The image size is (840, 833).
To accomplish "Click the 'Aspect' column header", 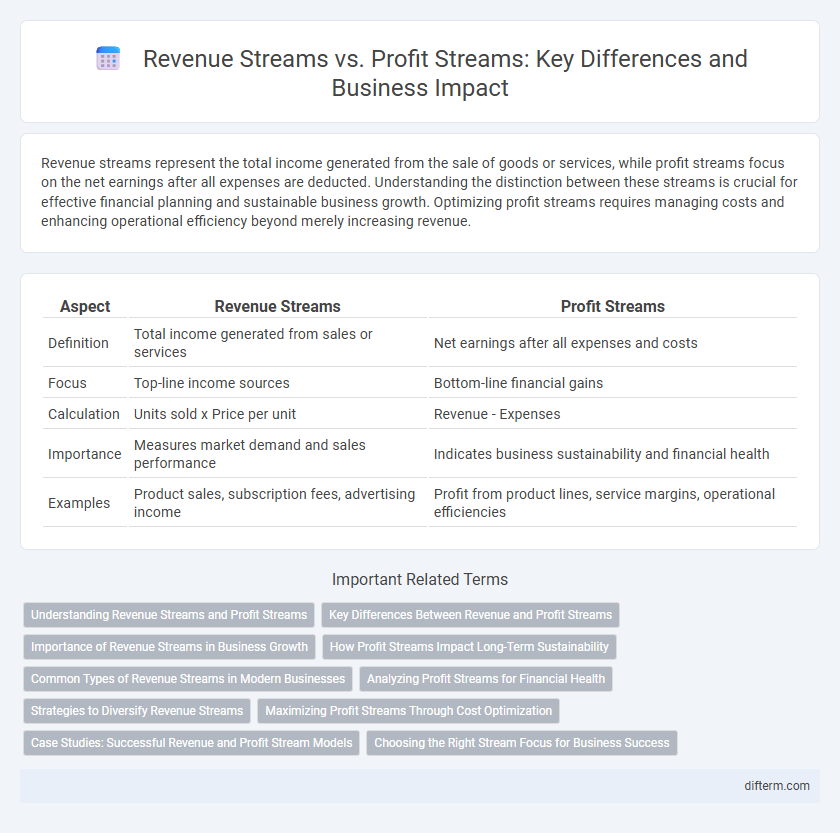I will (x=85, y=306).
